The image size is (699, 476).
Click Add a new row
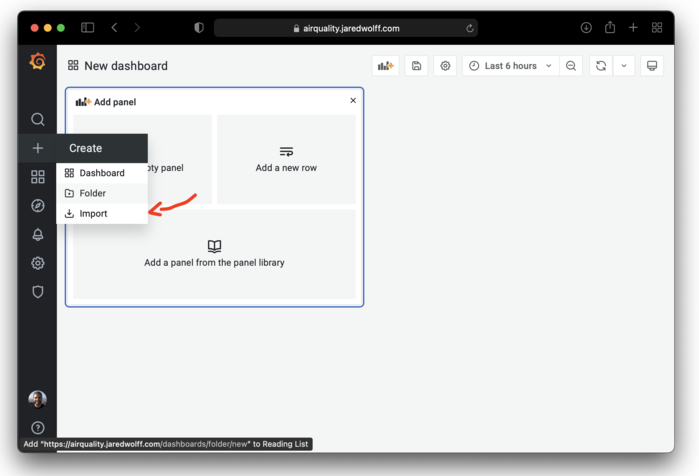[286, 160]
